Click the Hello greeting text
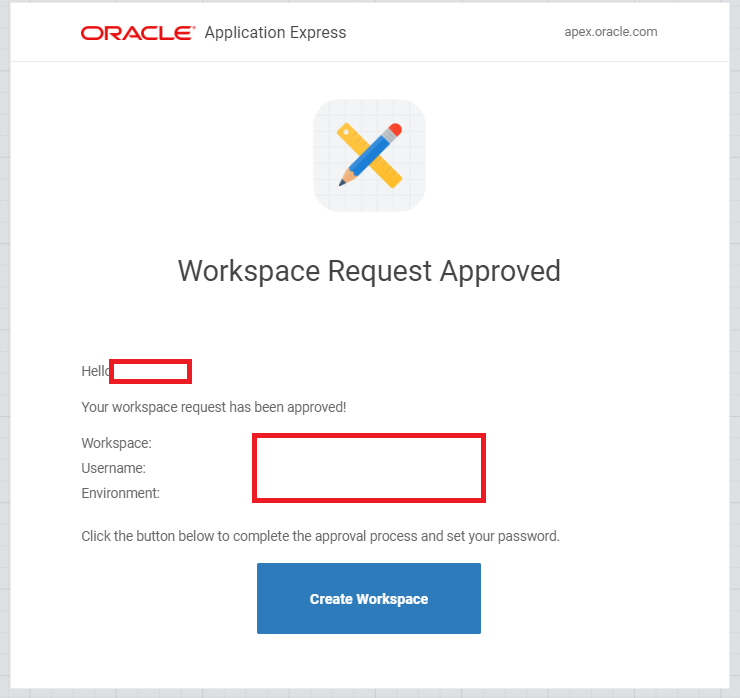This screenshot has height=698, width=740. coord(96,371)
